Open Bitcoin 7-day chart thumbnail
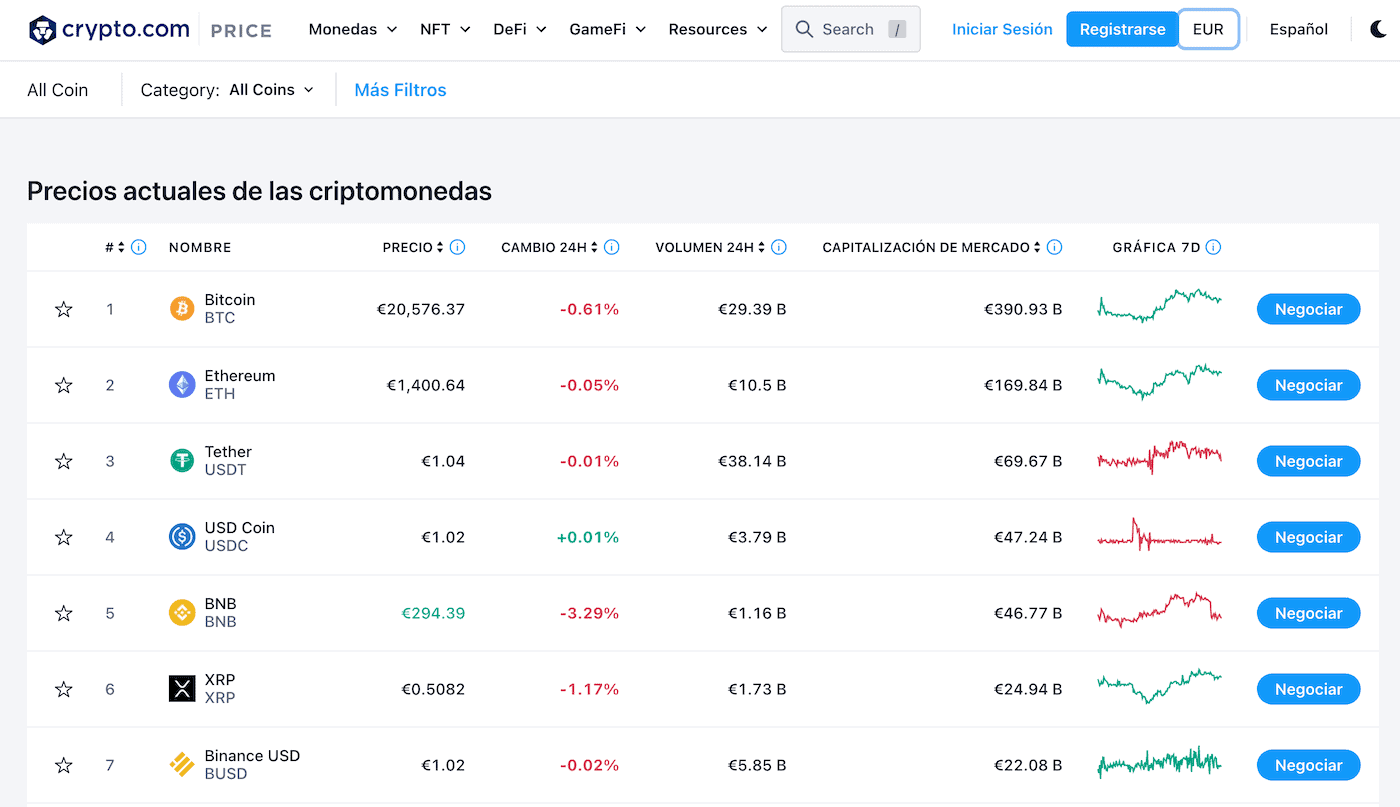The width and height of the screenshot is (1400, 807). pyautogui.click(x=1159, y=305)
